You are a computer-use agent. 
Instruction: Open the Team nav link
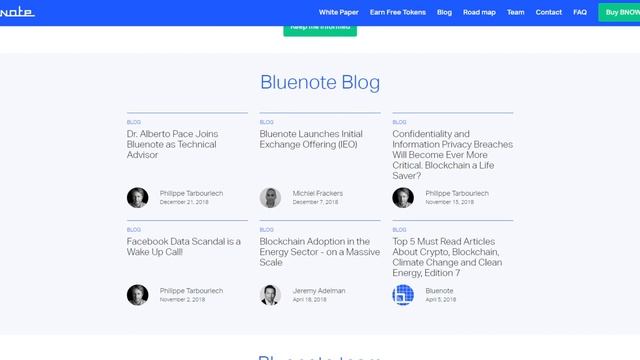(516, 12)
